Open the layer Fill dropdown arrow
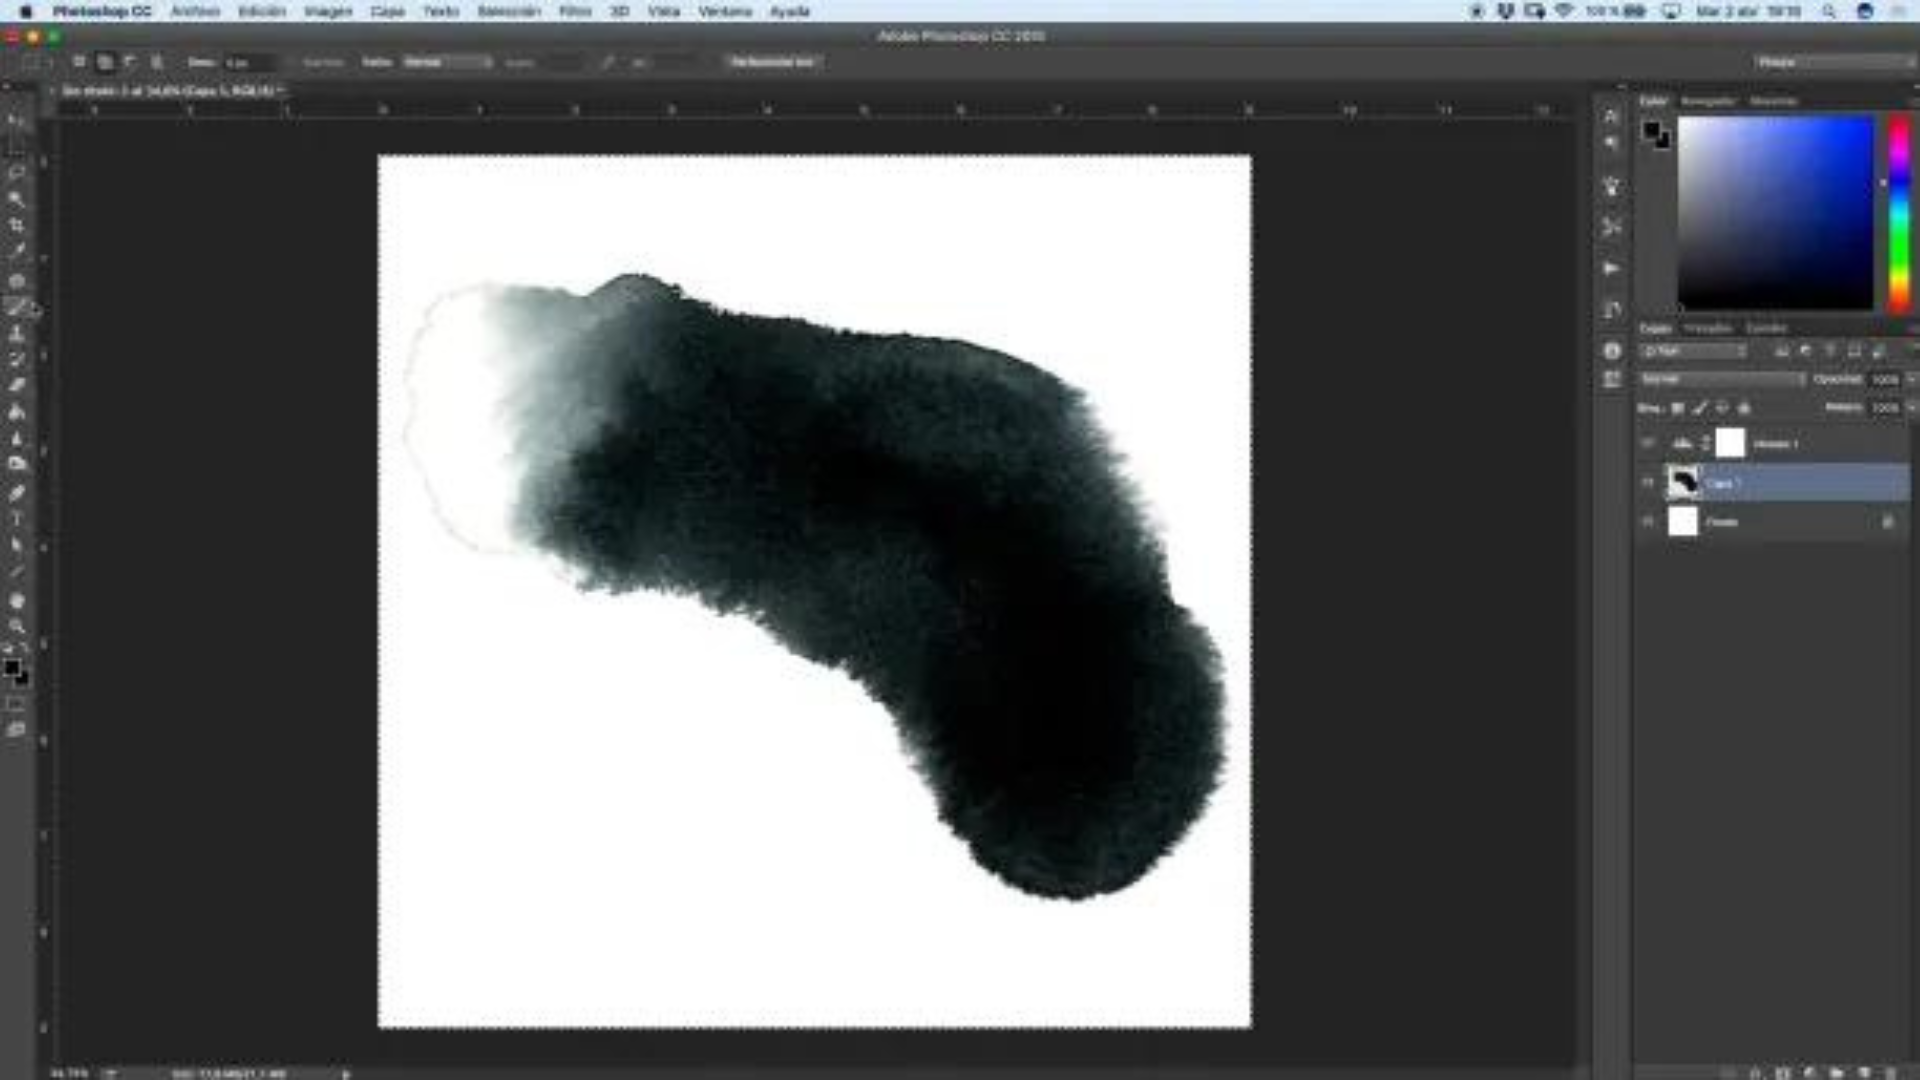The width and height of the screenshot is (1920, 1080). click(1911, 408)
